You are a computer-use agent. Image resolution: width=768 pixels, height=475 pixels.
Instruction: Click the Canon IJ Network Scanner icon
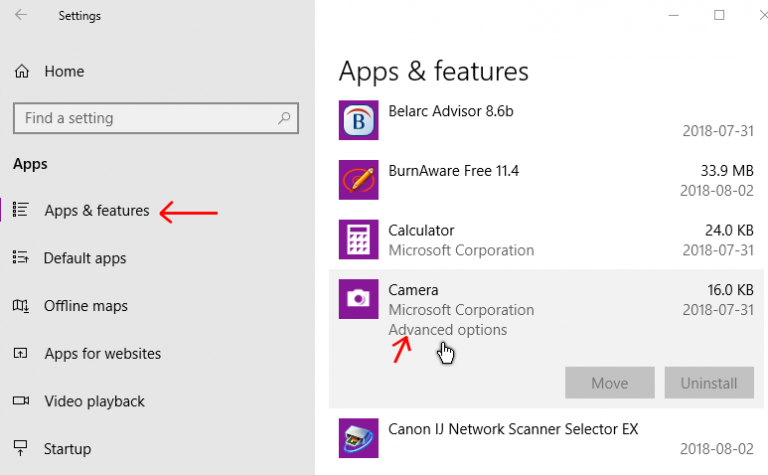[x=359, y=438]
